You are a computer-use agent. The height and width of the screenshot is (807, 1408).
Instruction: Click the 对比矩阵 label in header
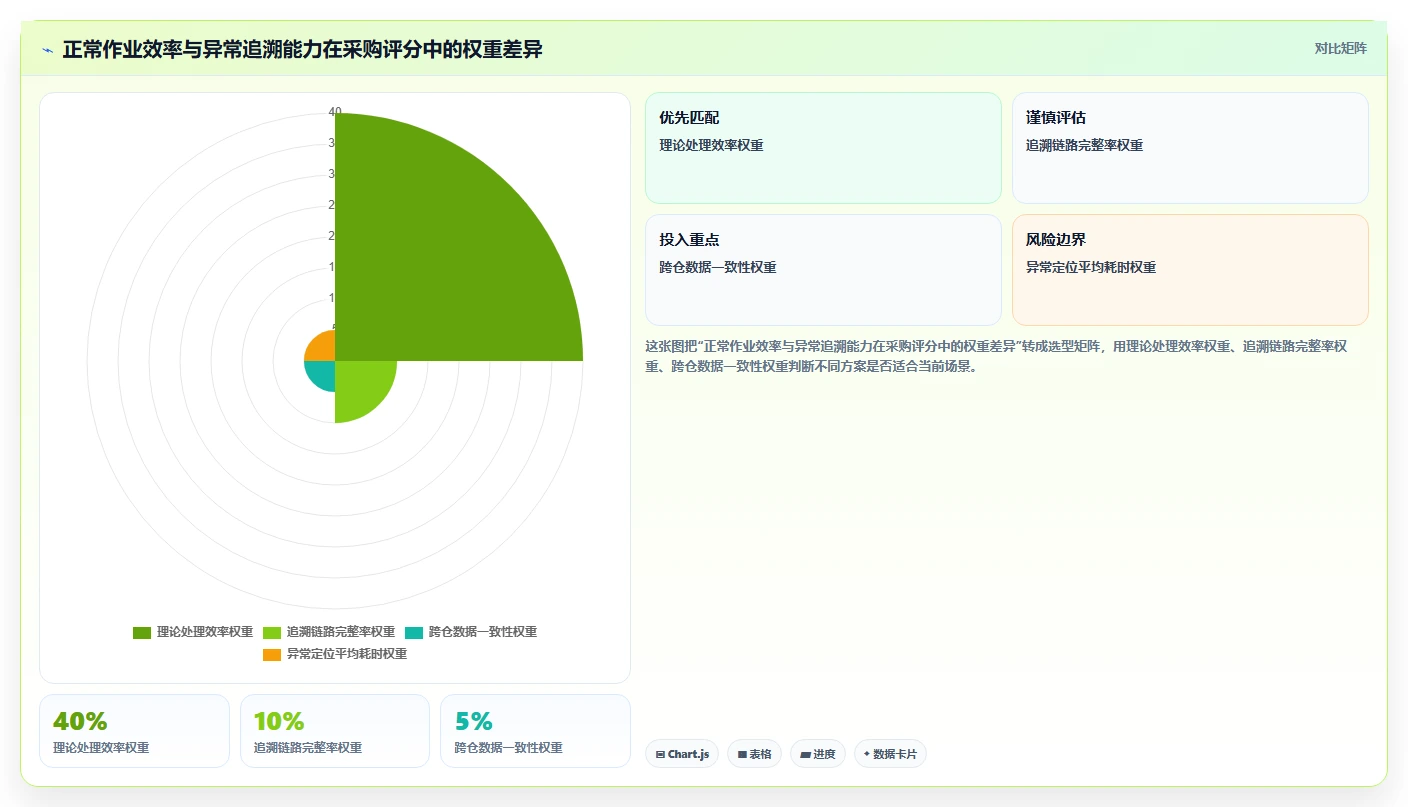tap(1340, 48)
